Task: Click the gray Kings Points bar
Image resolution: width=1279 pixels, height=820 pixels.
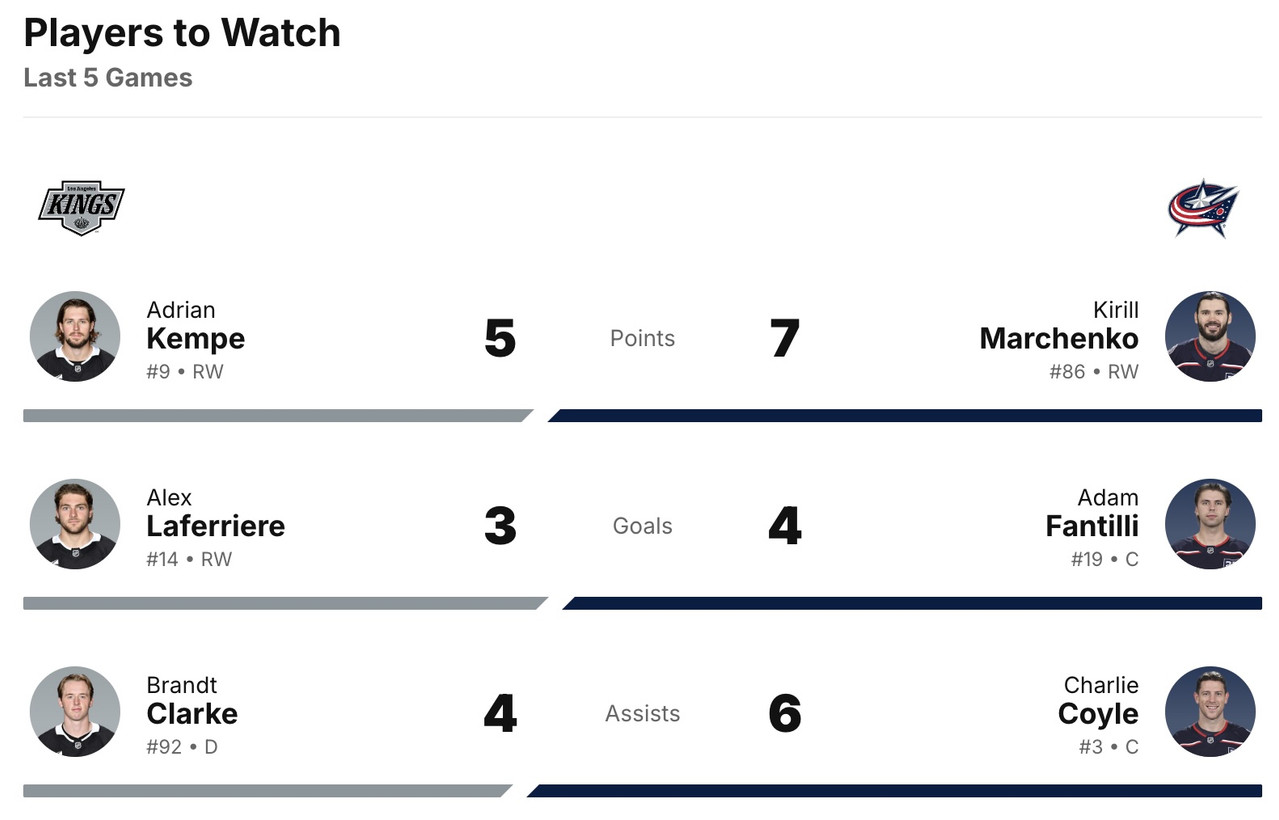Action: point(275,415)
